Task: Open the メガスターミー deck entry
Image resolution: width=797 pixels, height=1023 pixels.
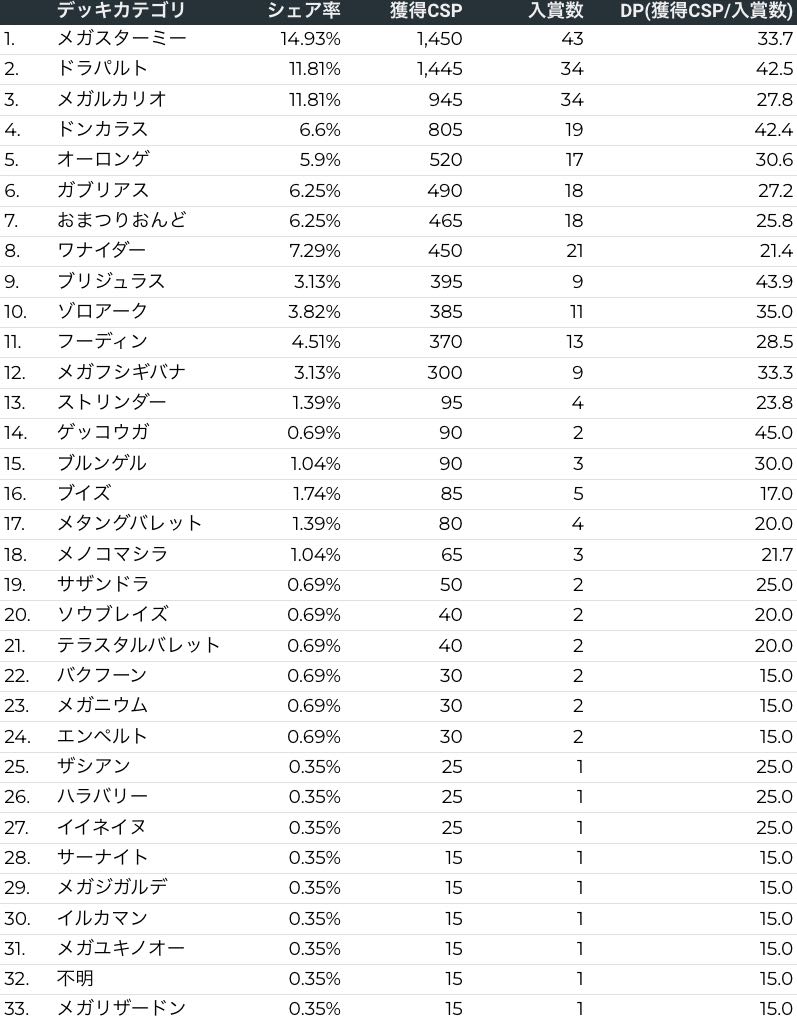Action: (121, 39)
